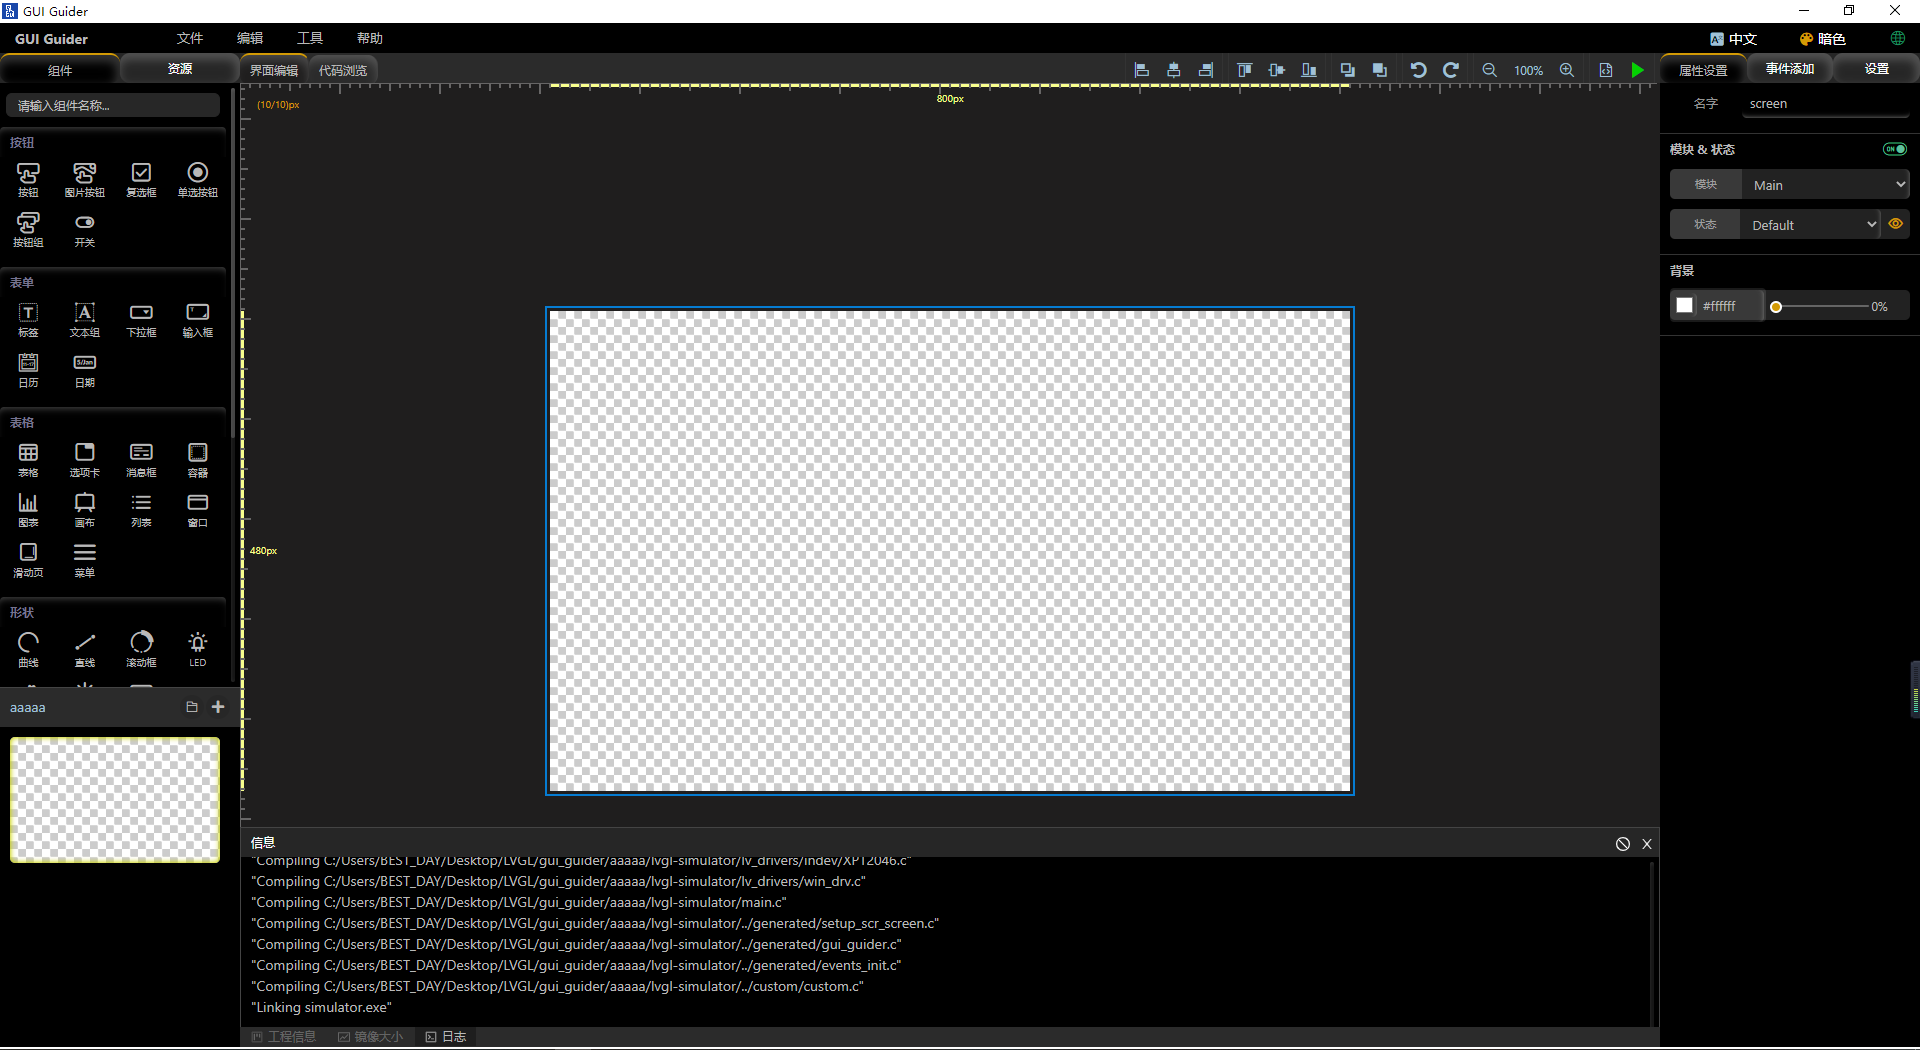The width and height of the screenshot is (1920, 1050).
Task: Switch to 暗色 dark theme
Action: [x=1824, y=39]
